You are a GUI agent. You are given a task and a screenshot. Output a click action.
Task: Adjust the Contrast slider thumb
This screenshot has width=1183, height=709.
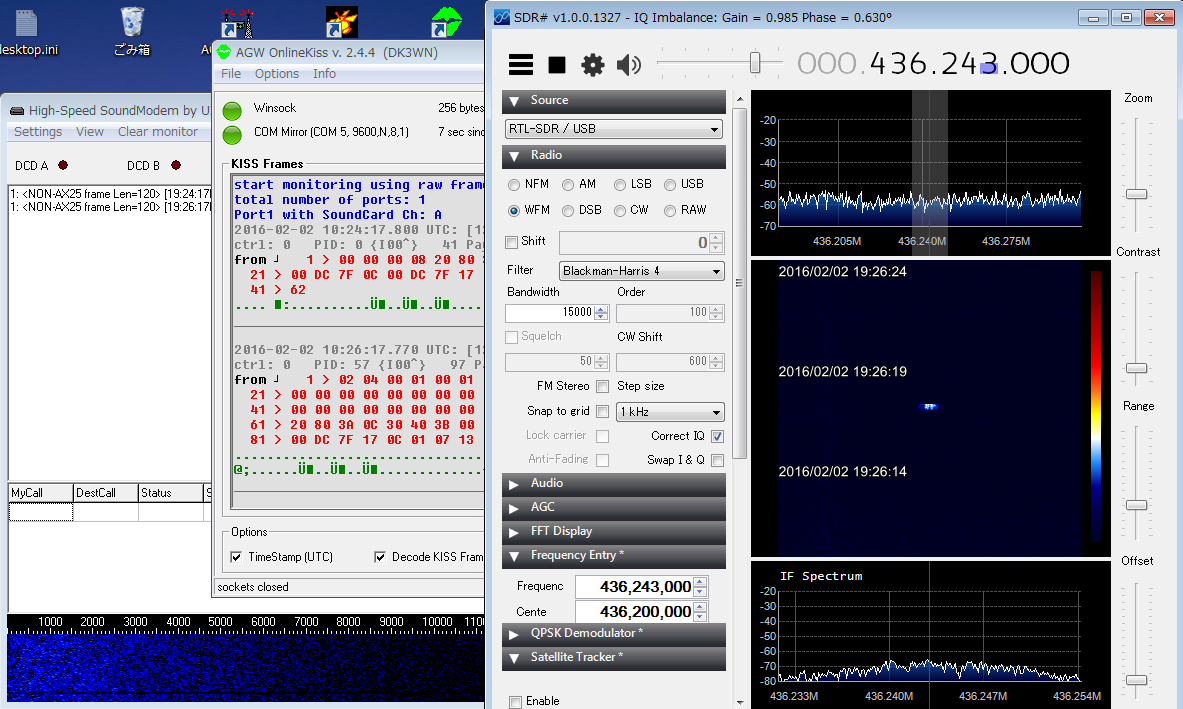(1136, 368)
